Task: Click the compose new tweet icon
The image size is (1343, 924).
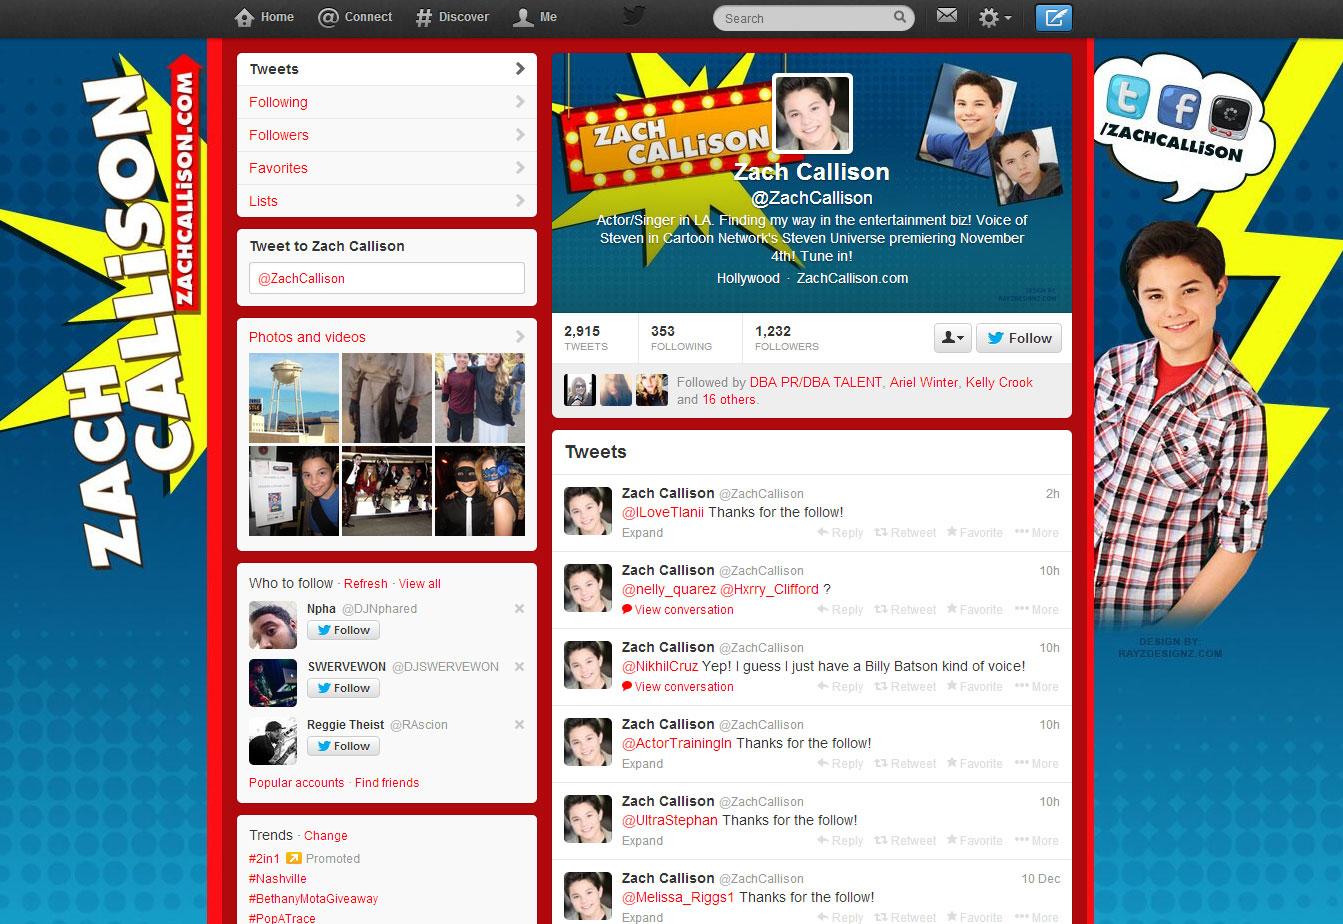Action: coord(1053,17)
